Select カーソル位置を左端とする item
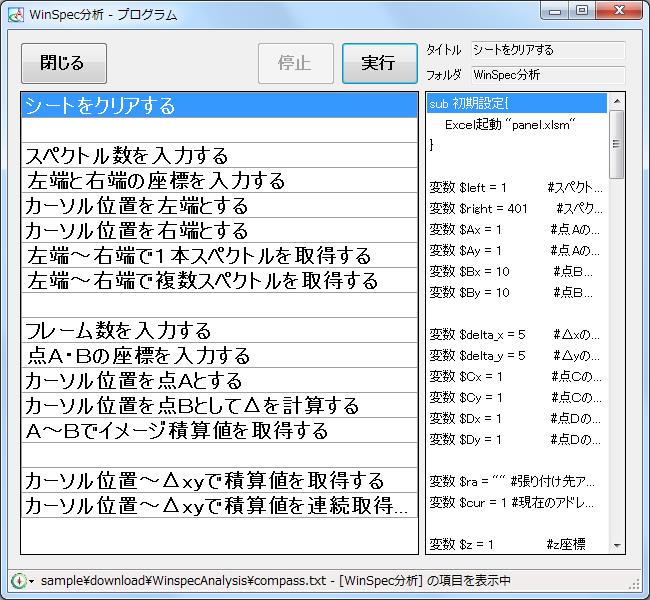Viewport: 650px width, 600px height. point(219,206)
